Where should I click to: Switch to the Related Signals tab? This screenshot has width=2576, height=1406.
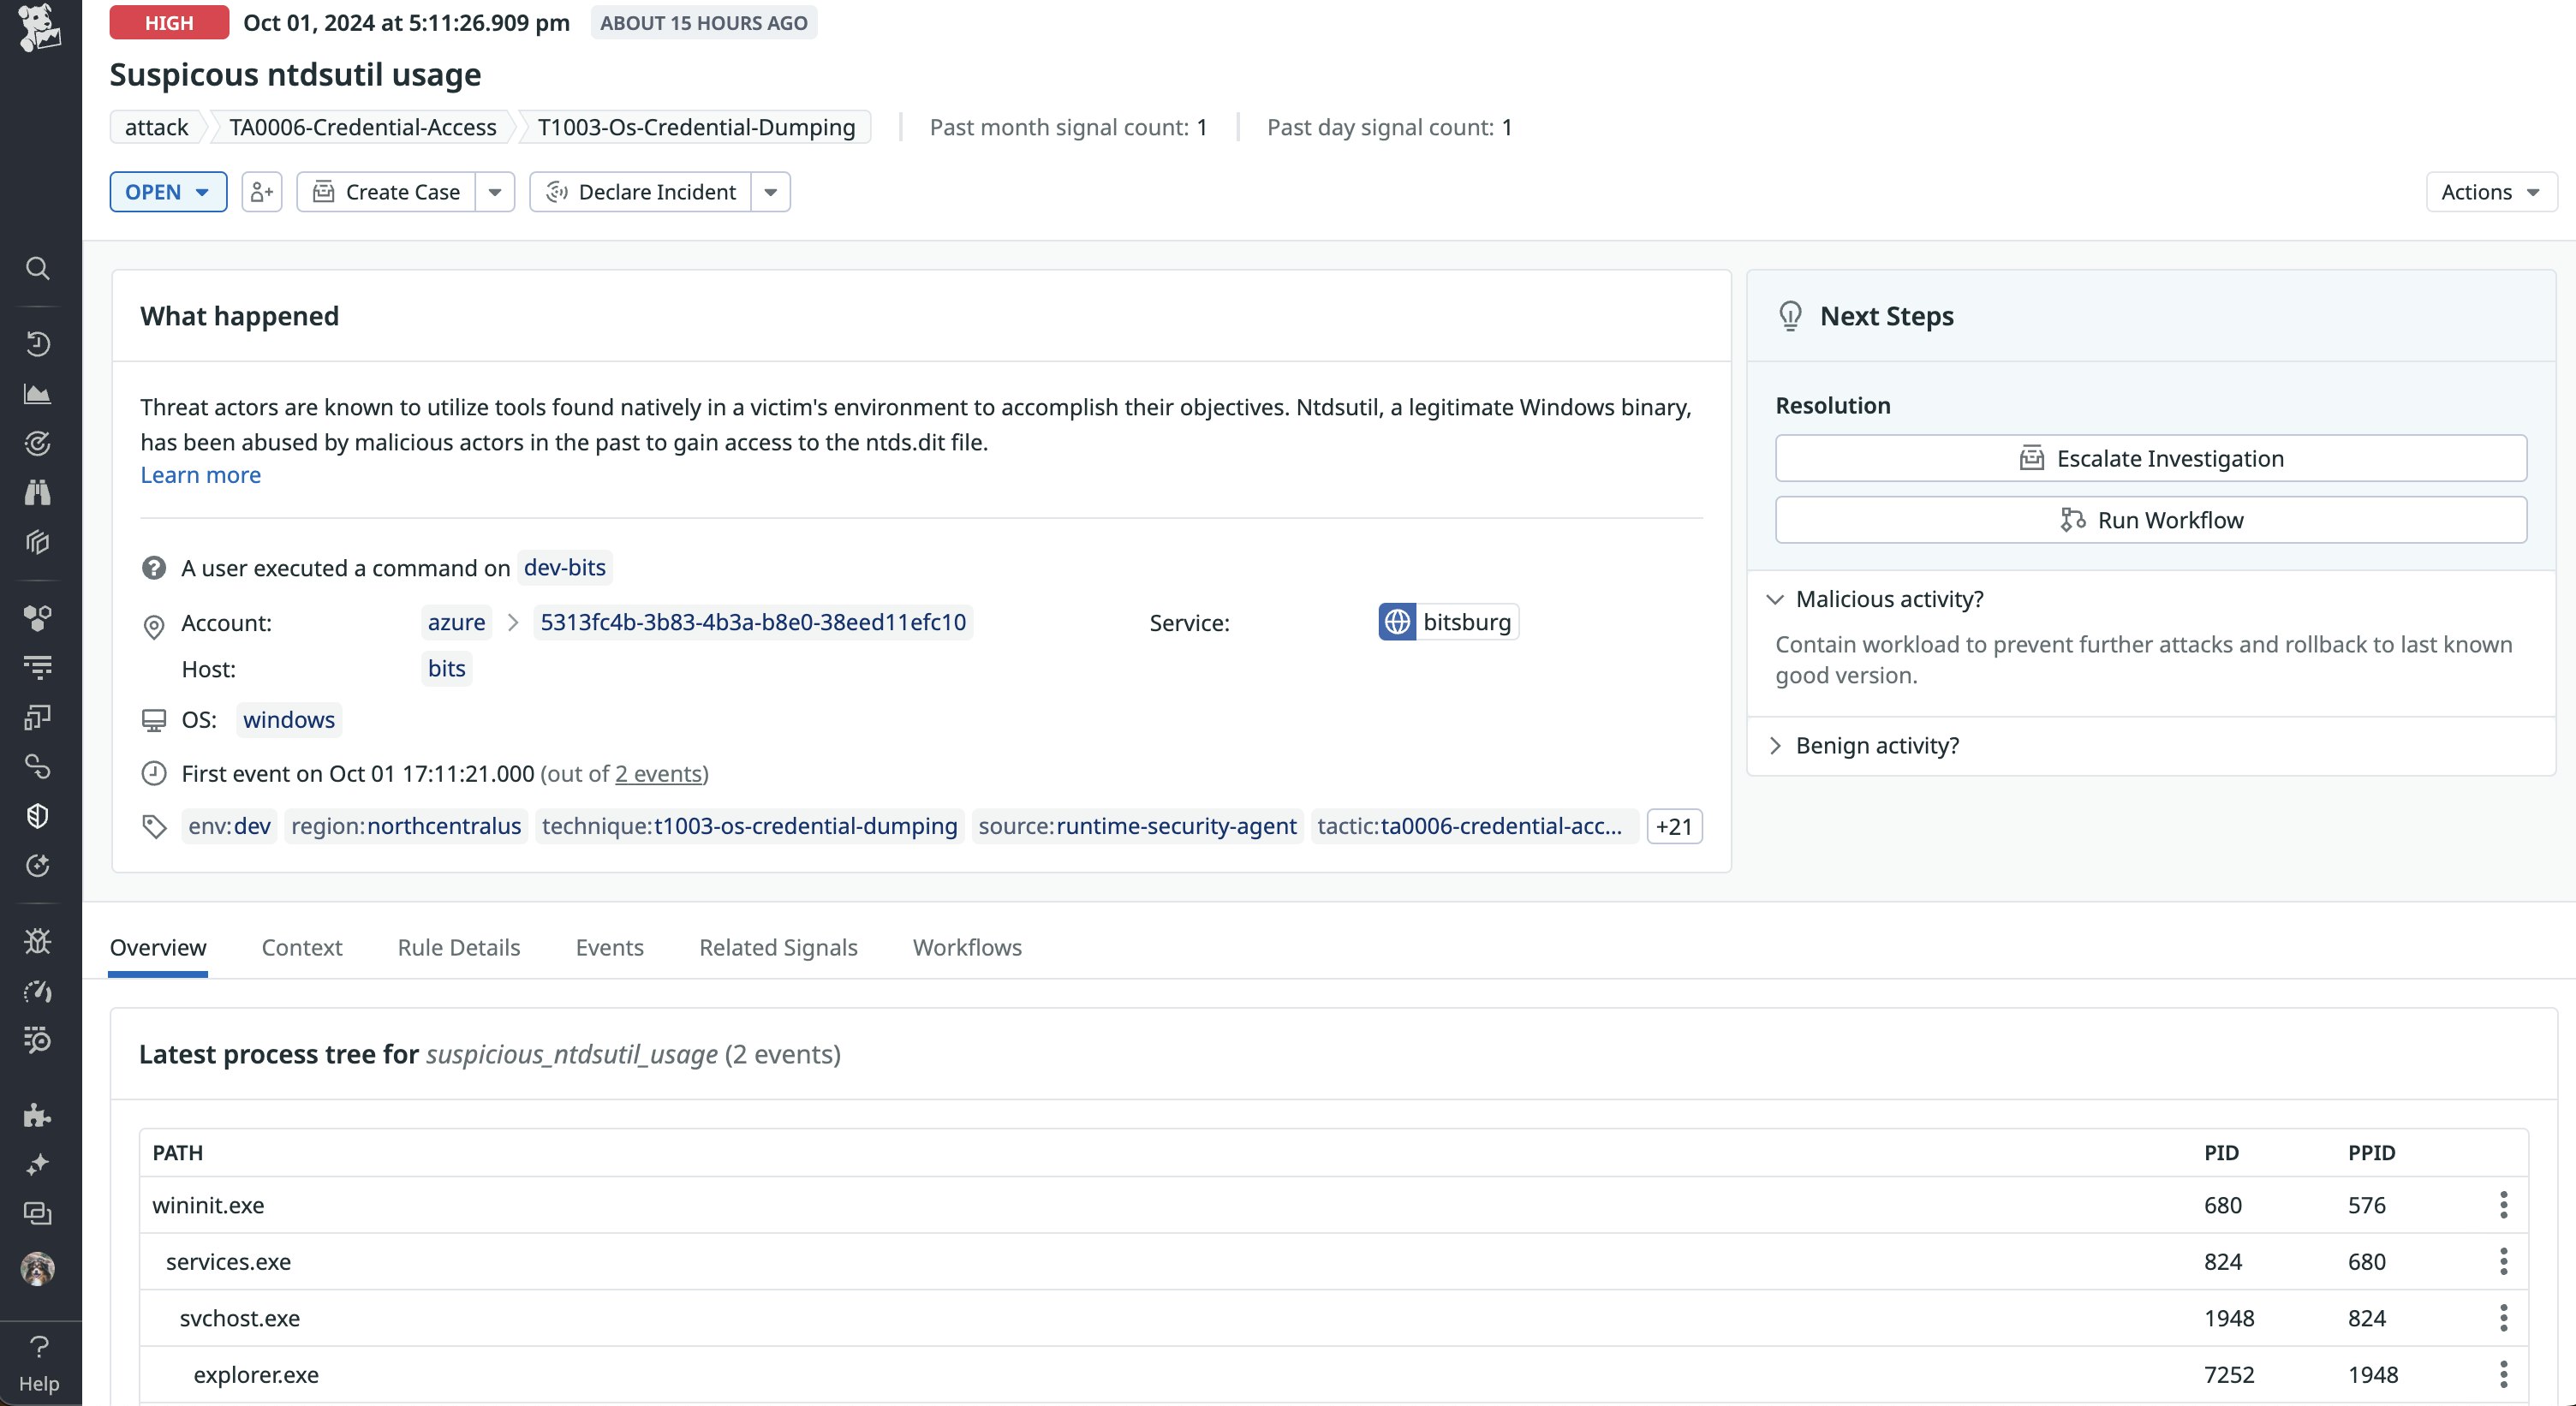(x=778, y=947)
